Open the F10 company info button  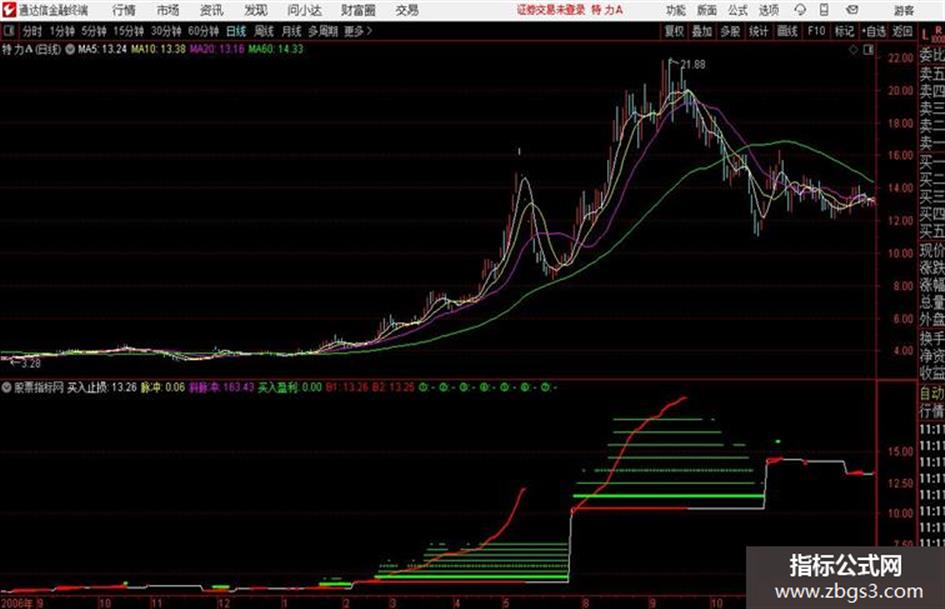tap(816, 31)
